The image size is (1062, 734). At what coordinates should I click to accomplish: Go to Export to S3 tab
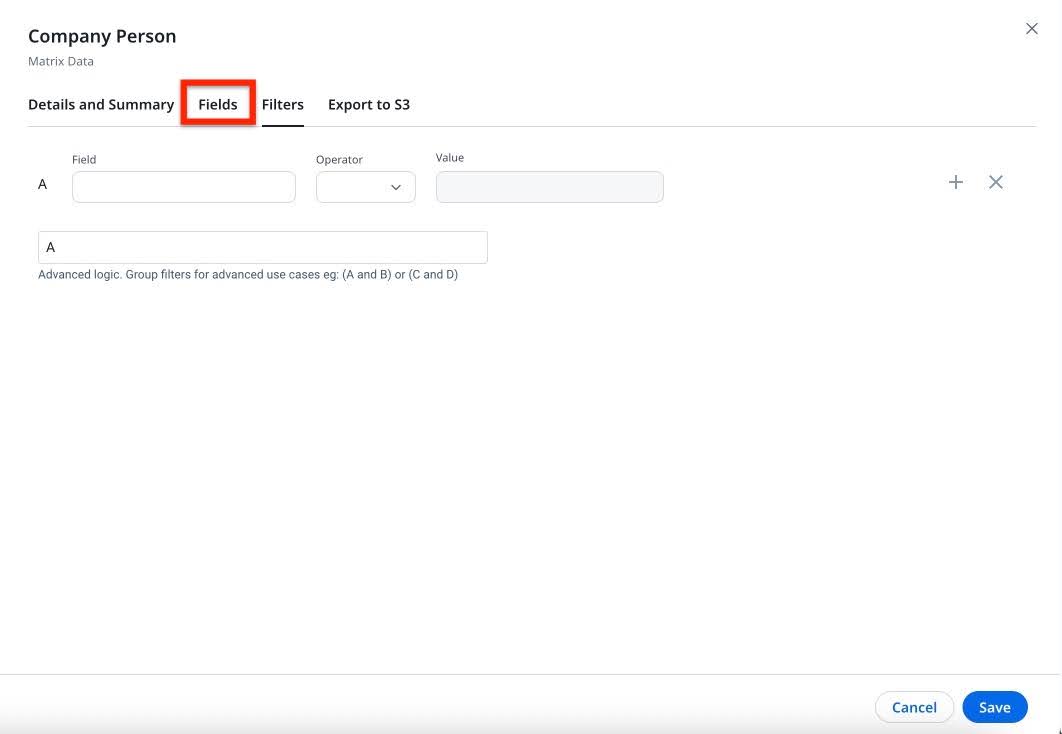click(368, 104)
